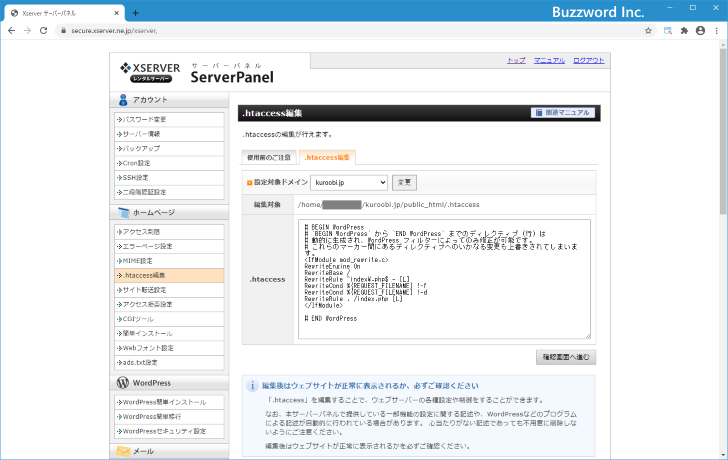This screenshot has width=728, height=460.
Task: Open the extensions puzzle icon
Action: [684, 31]
